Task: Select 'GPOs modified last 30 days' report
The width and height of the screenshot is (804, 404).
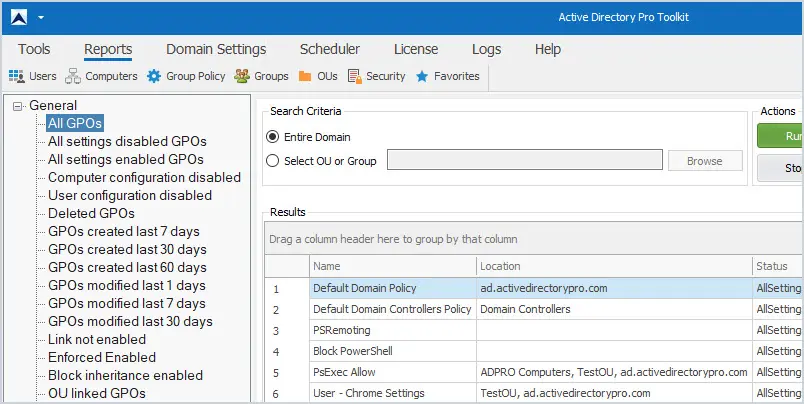Action: coord(130,321)
